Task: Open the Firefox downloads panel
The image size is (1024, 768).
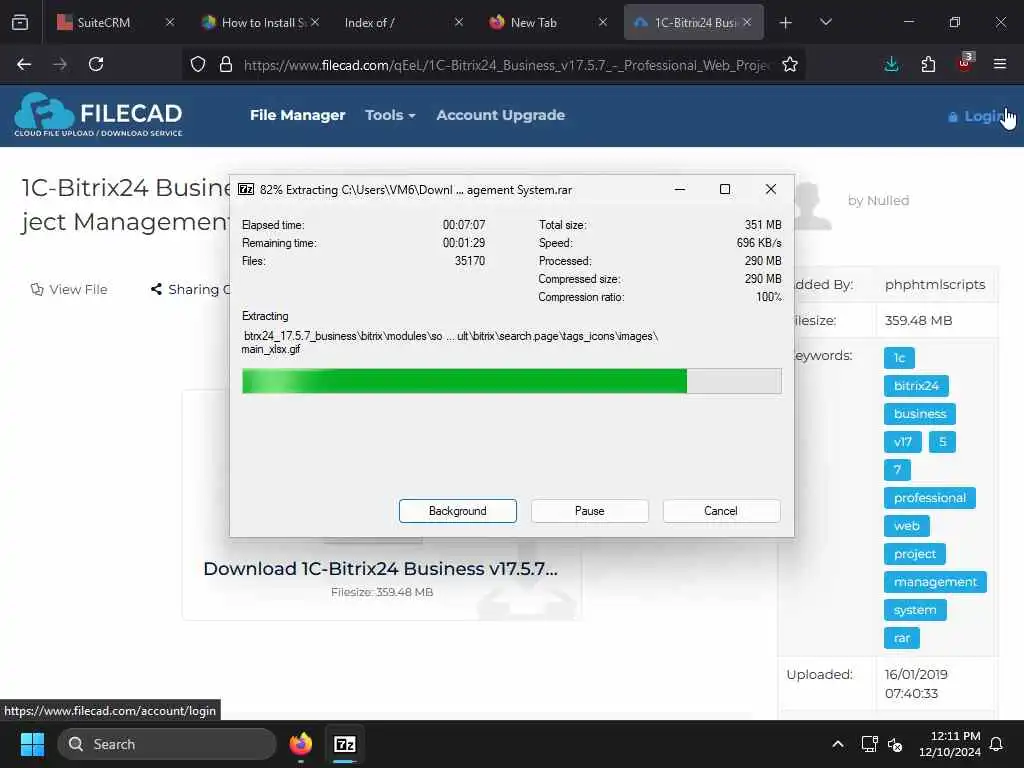Action: (x=891, y=64)
